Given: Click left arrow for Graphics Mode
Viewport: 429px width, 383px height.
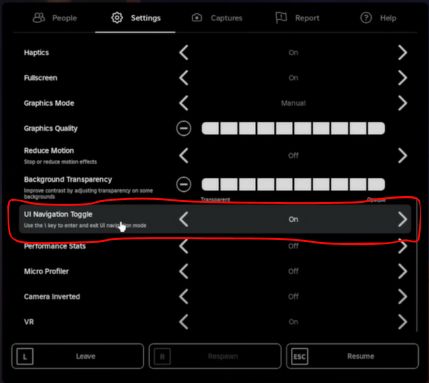Looking at the screenshot, I should (x=184, y=103).
